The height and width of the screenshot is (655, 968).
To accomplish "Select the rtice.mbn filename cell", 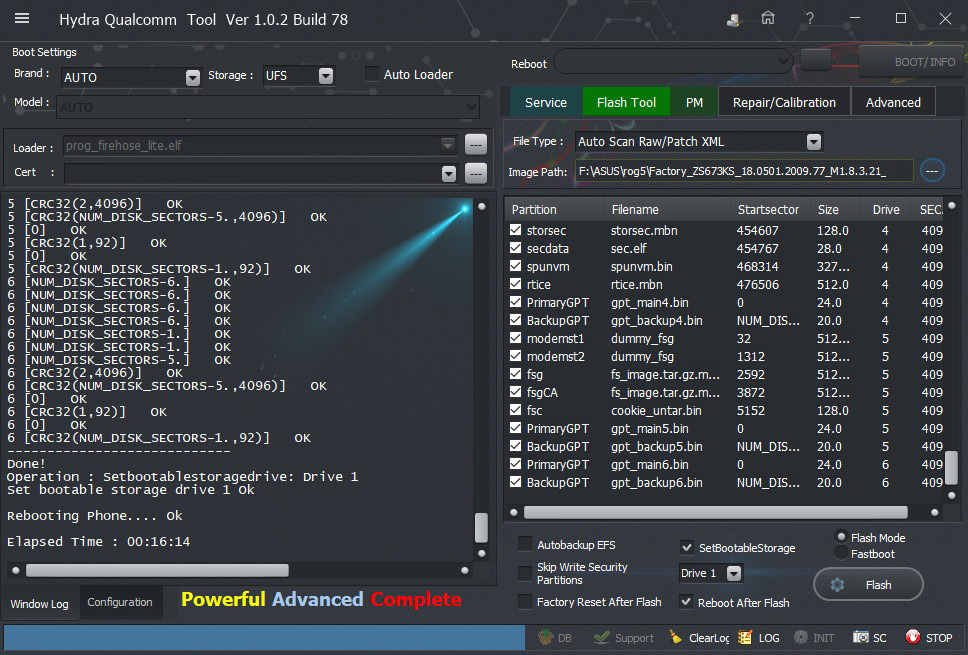I will point(636,285).
